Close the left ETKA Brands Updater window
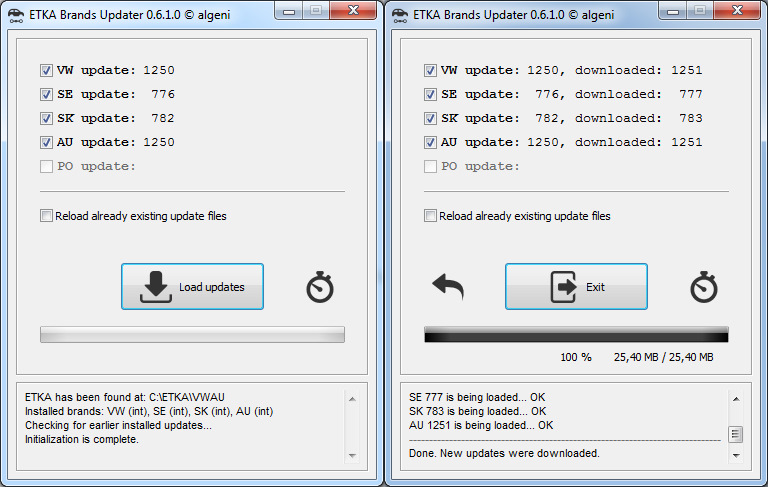Image resolution: width=768 pixels, height=487 pixels. pos(353,11)
